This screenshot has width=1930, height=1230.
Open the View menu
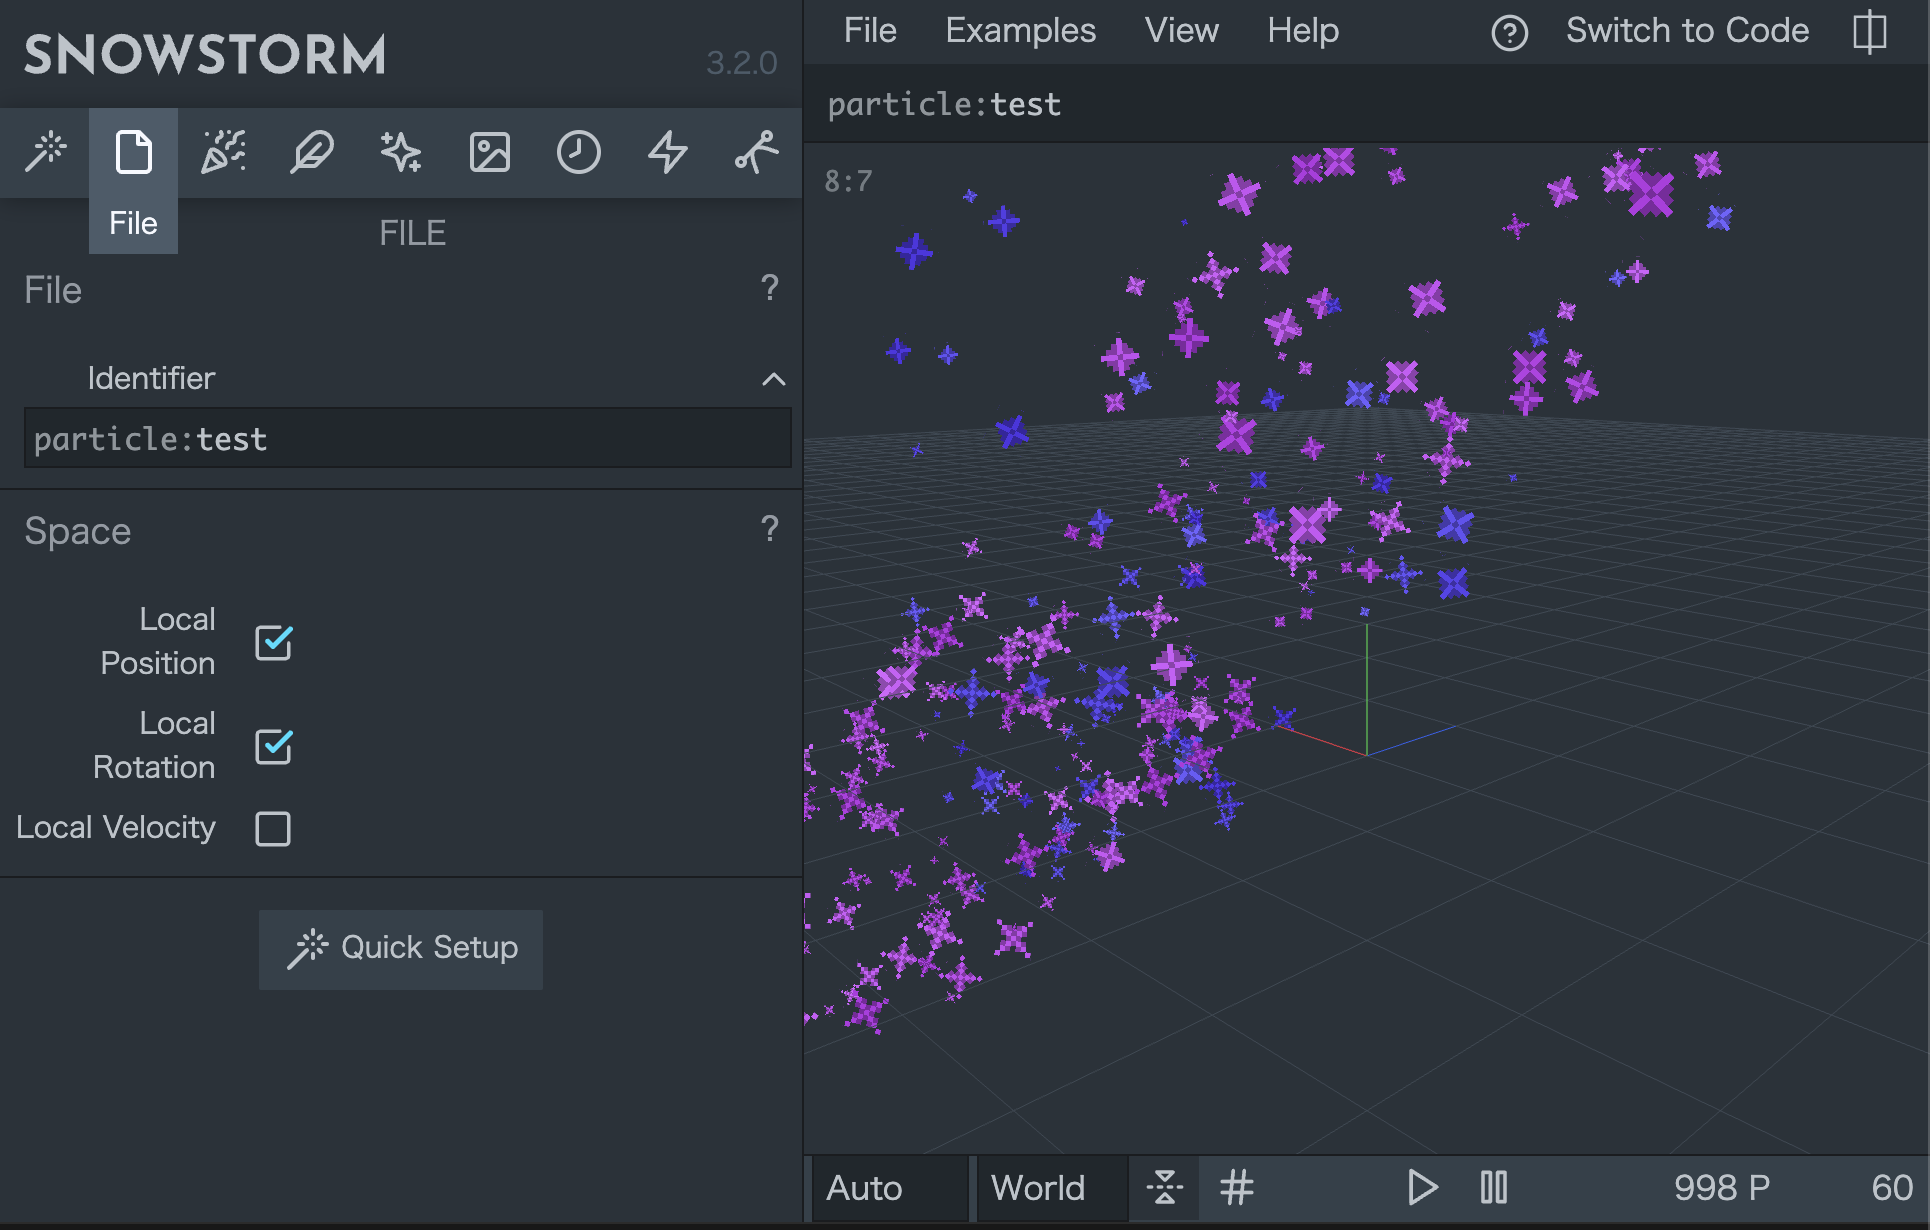pos(1181,31)
